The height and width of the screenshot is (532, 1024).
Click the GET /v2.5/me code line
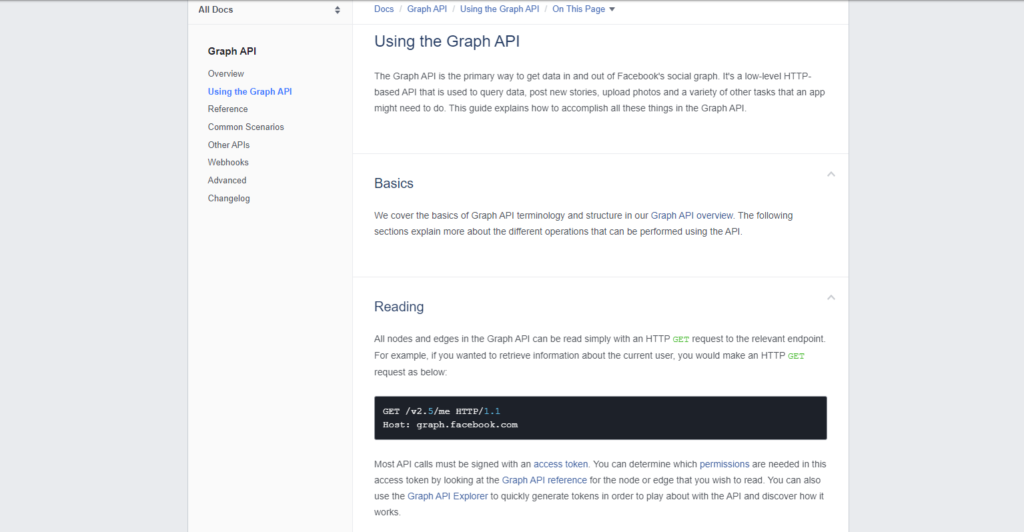[x=441, y=411]
